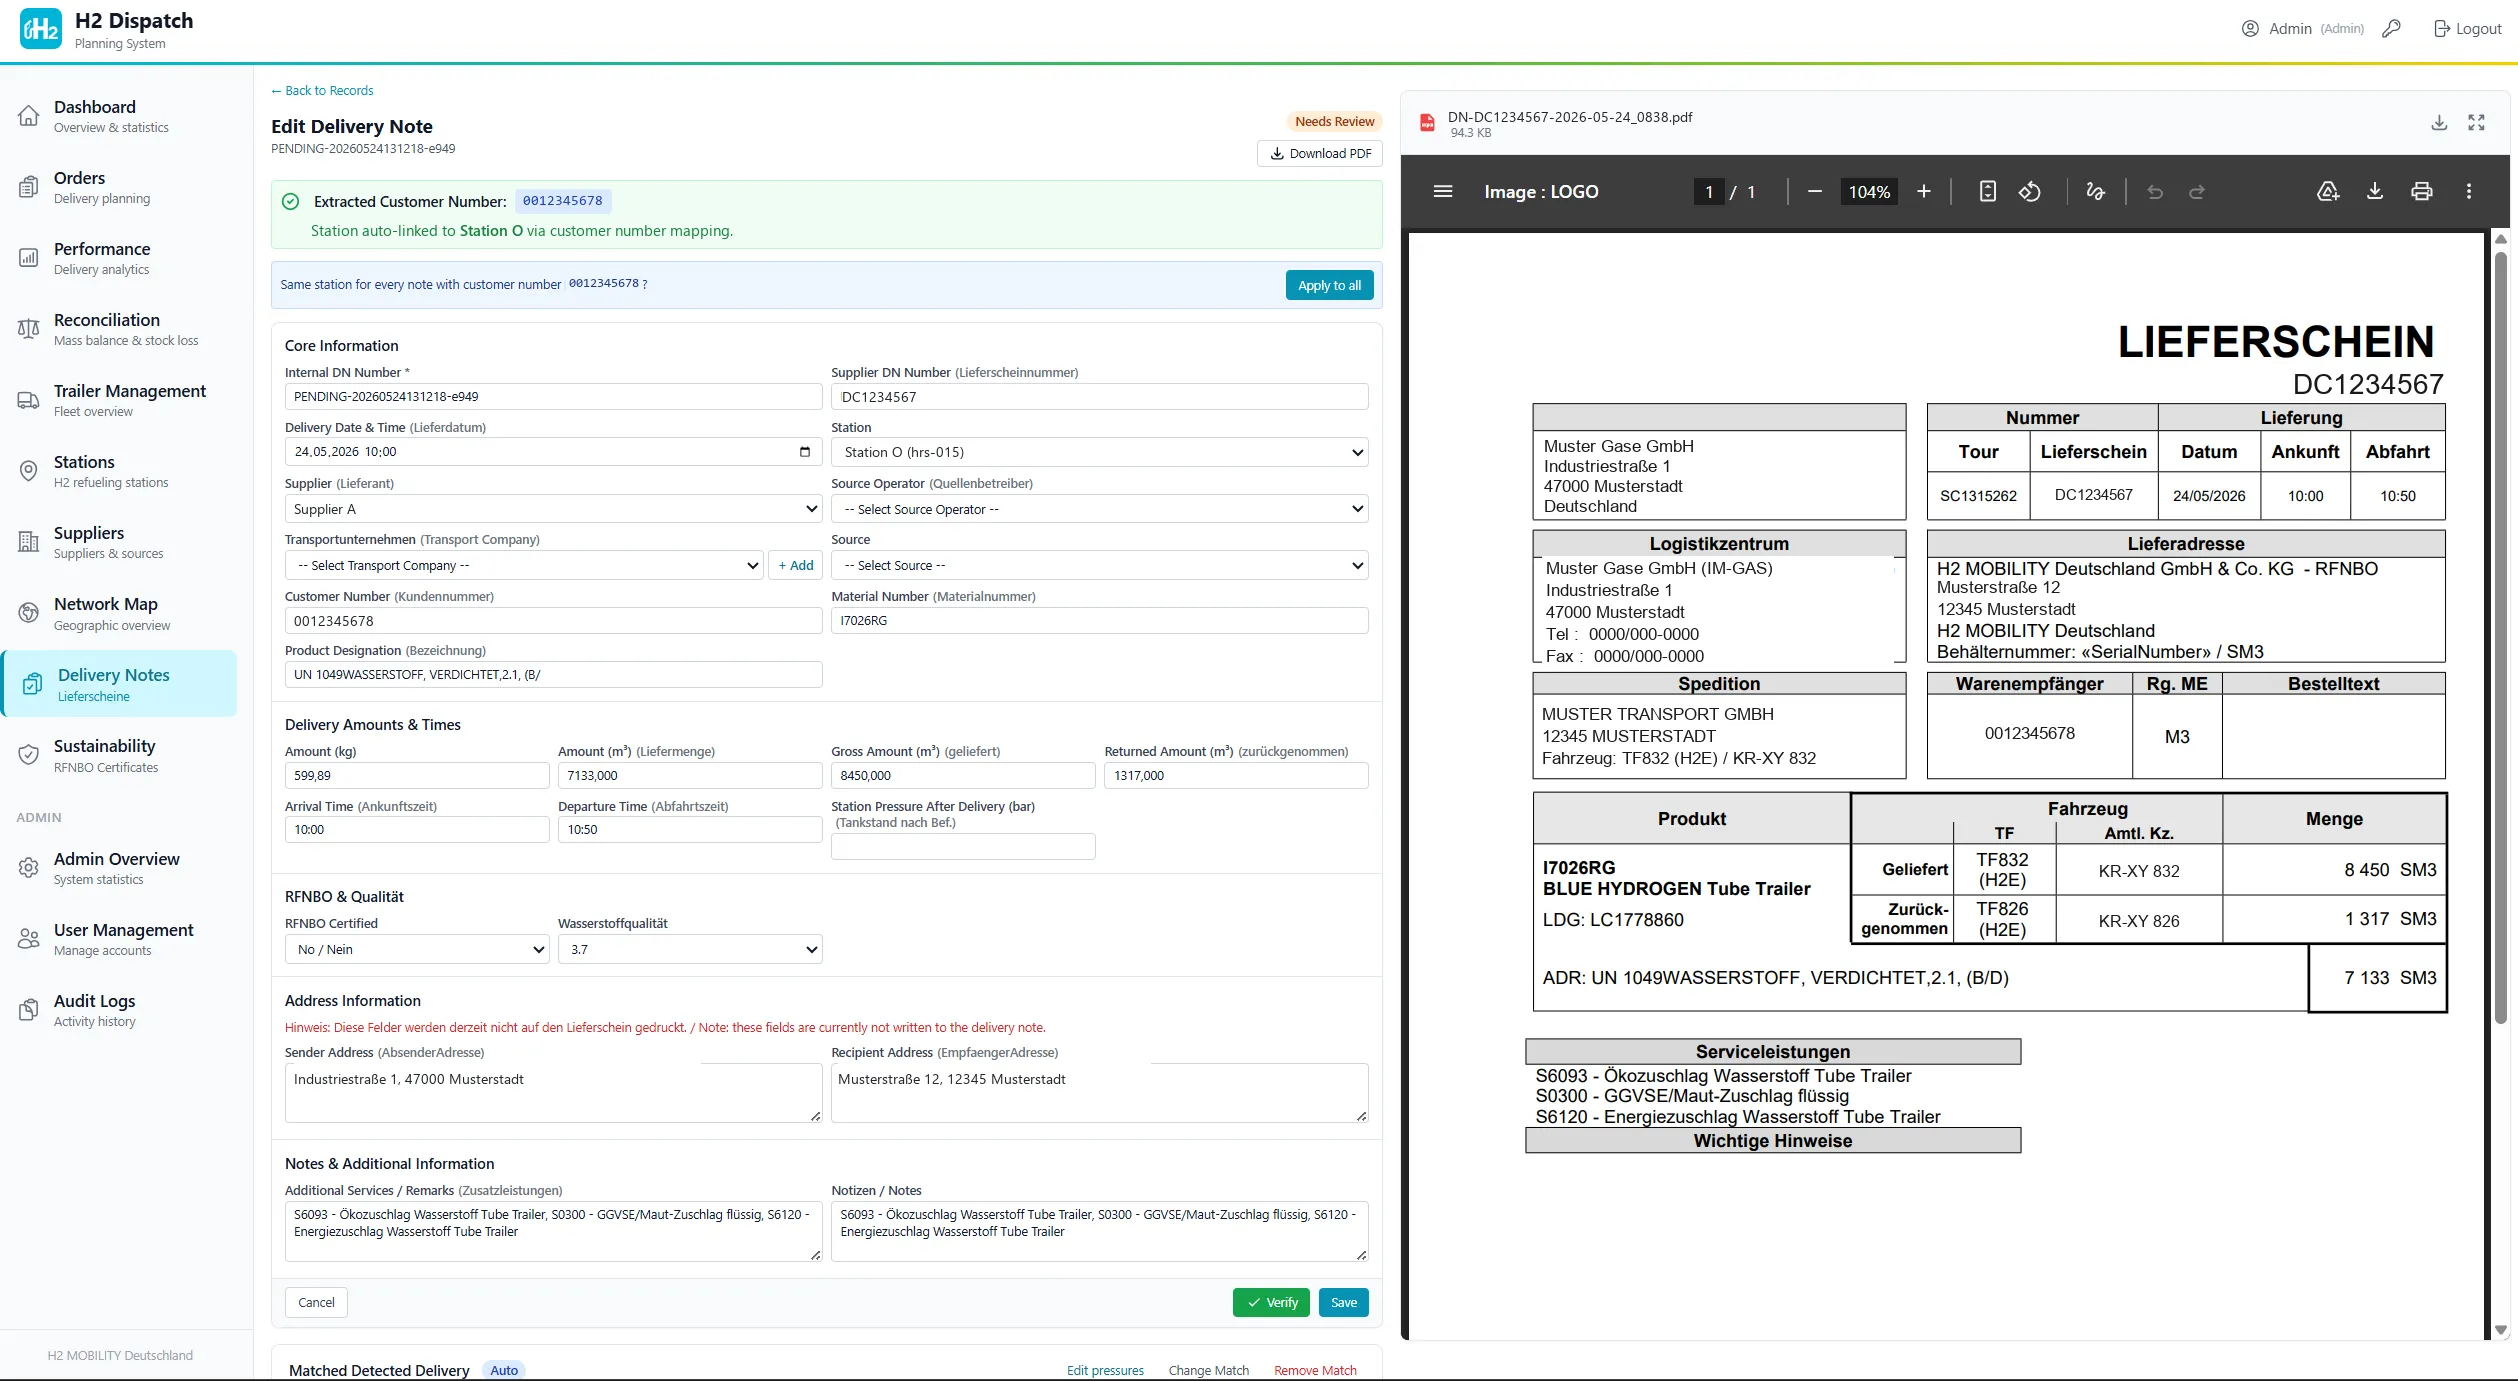Rotate the PDF page counterclockwise
Screen dimensions: 2518x1381
tap(2030, 191)
